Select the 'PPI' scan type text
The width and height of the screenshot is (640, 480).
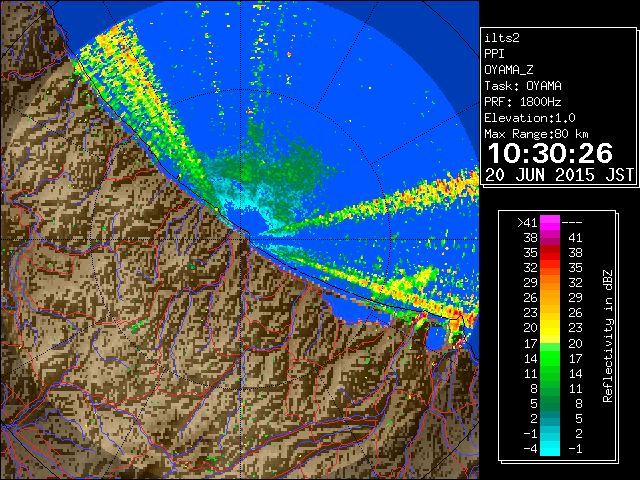pyautogui.click(x=494, y=54)
